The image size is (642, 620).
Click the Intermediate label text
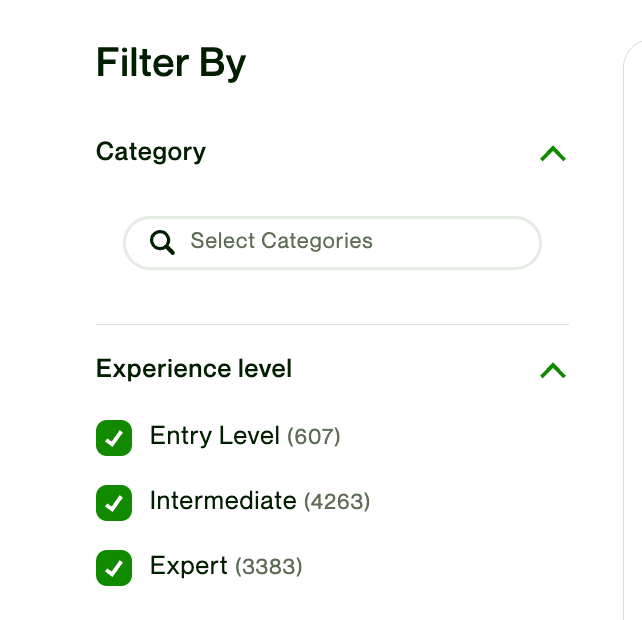[223, 500]
